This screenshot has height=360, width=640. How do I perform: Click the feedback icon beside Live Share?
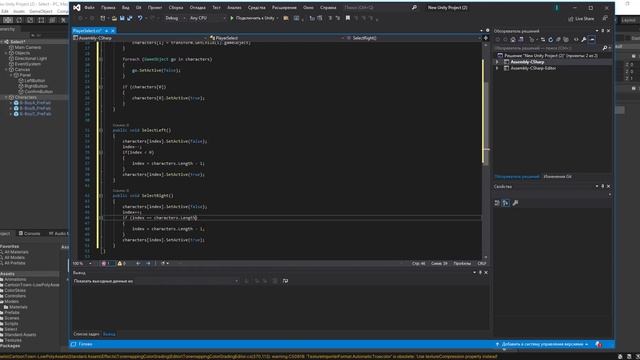pos(605,18)
